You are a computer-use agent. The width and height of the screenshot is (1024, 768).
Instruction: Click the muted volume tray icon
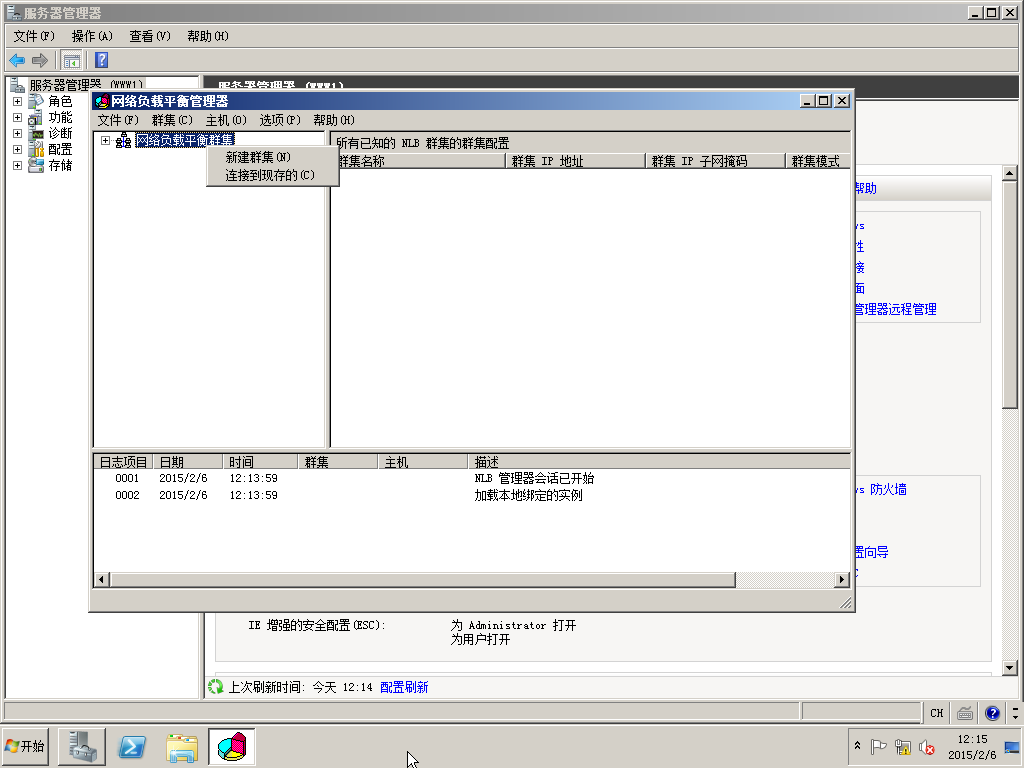point(926,746)
